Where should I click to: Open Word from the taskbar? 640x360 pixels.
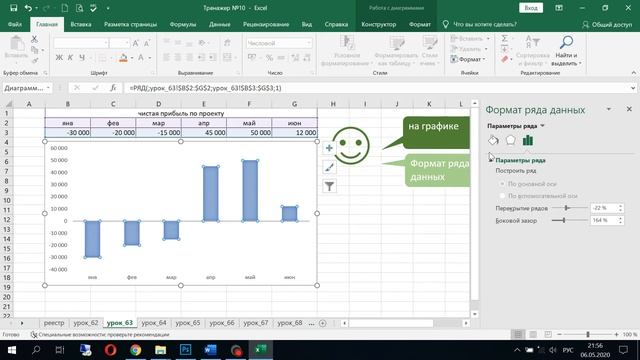click(x=210, y=350)
